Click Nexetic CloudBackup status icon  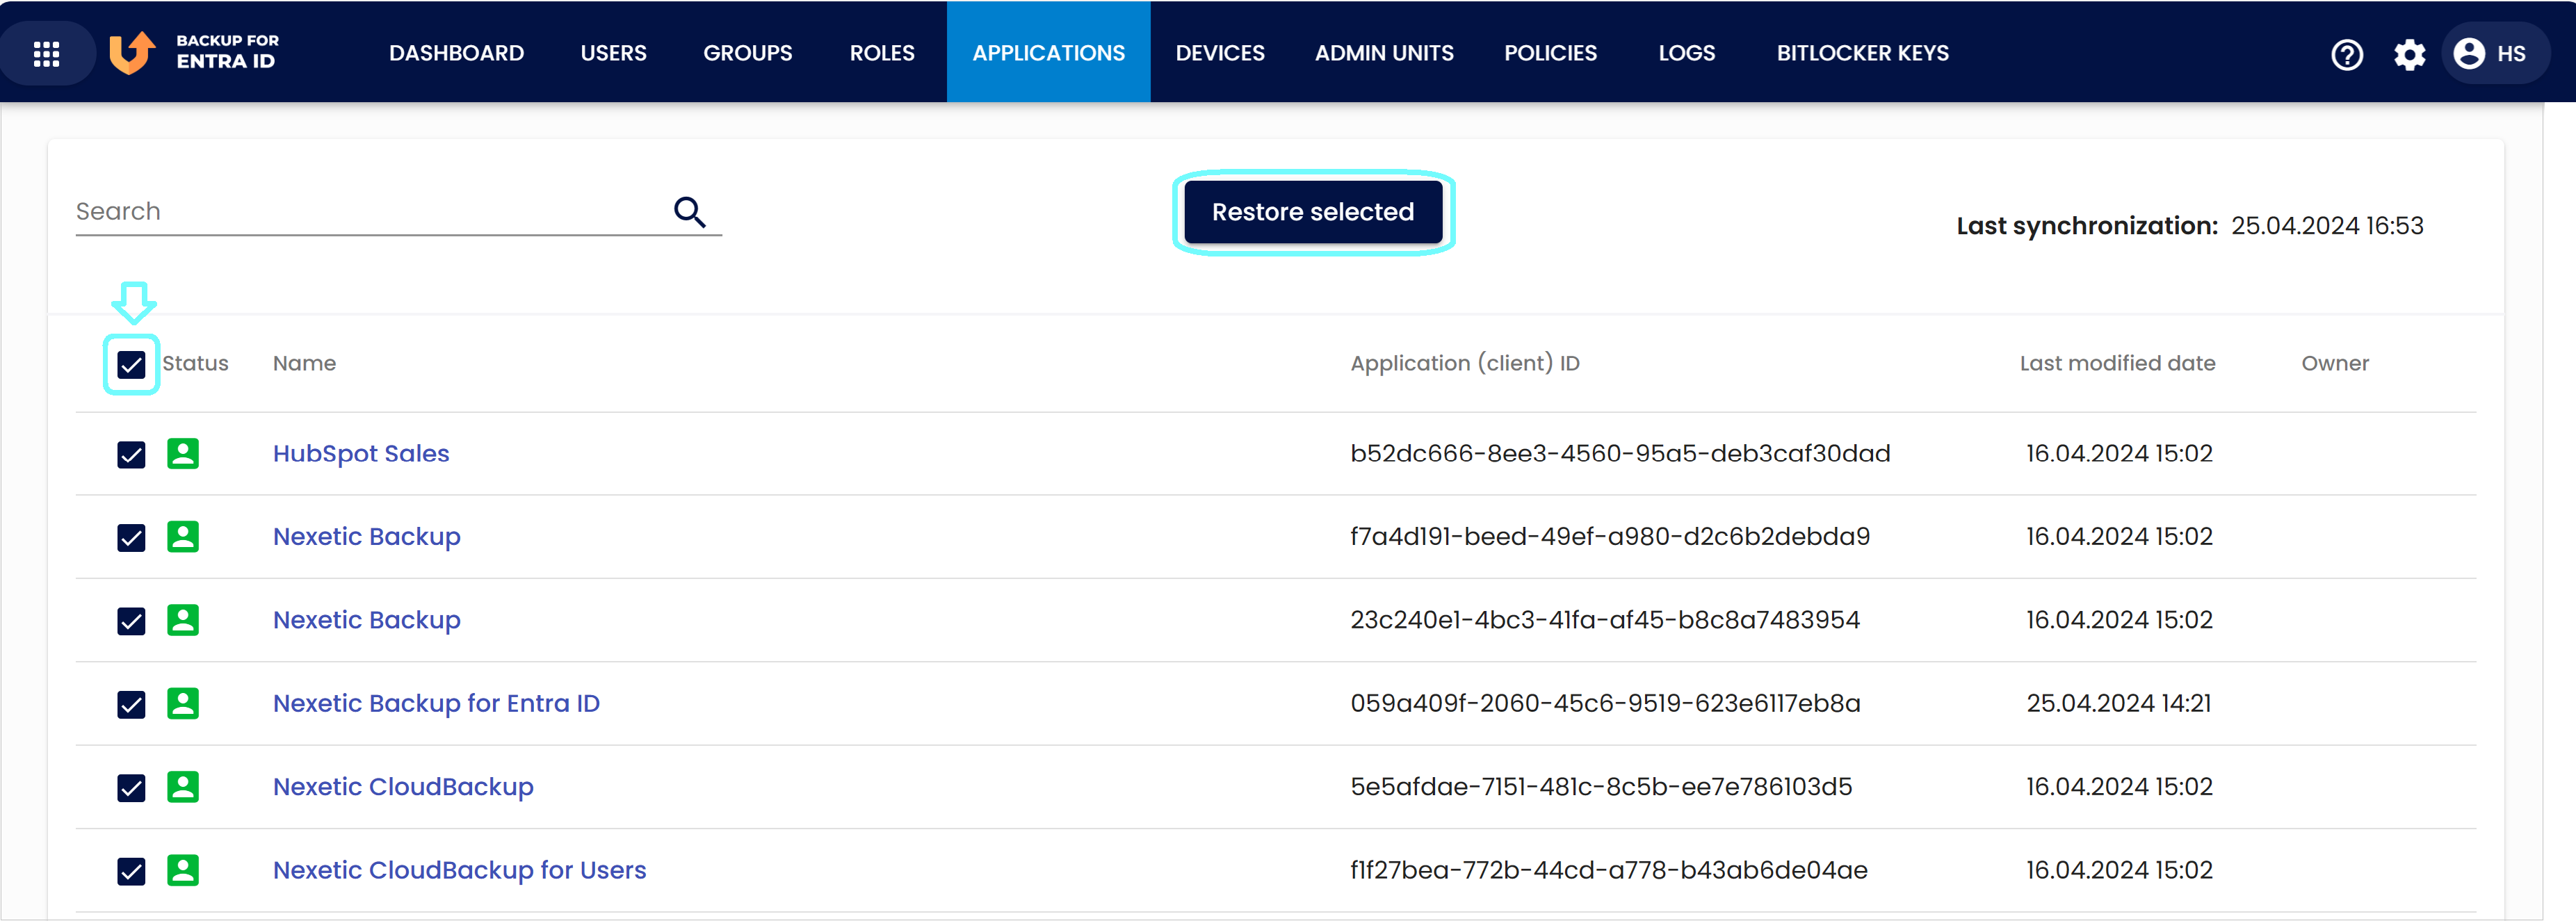coord(183,786)
